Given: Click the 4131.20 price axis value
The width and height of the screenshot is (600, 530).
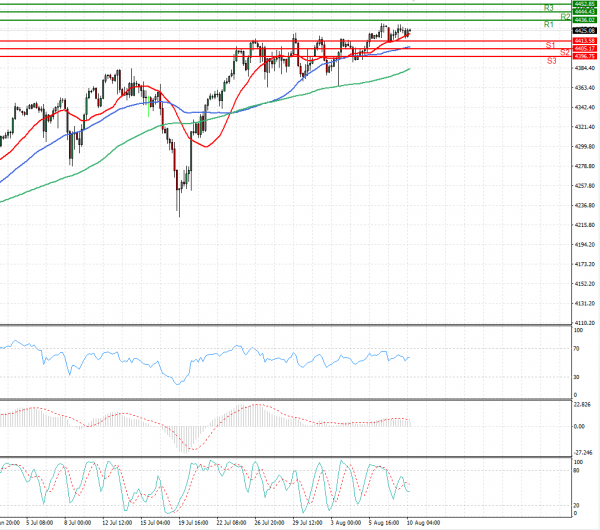Looking at the screenshot, I should point(585,303).
